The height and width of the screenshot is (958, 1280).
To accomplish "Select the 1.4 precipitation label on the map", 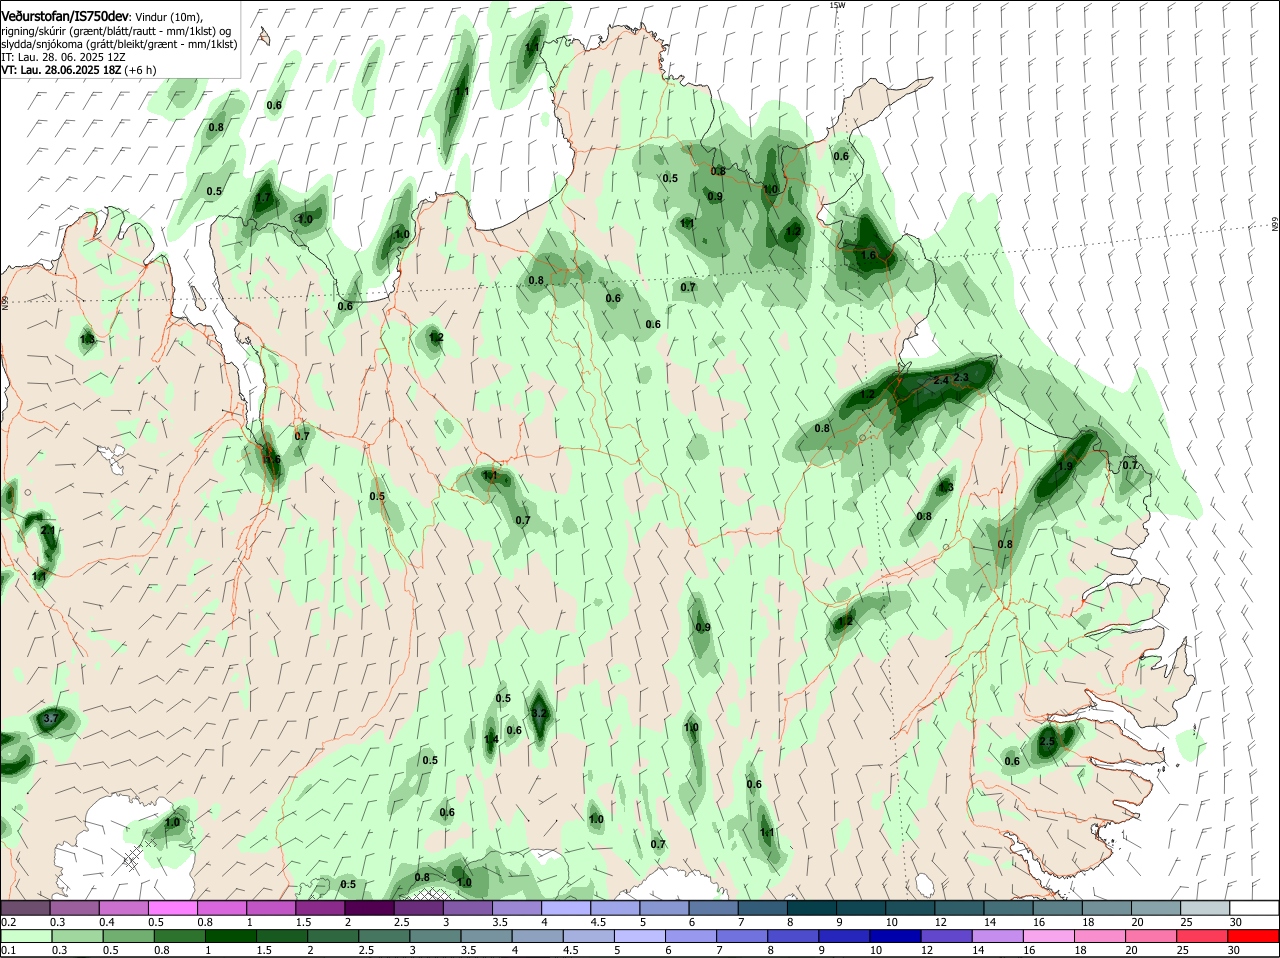I will click(491, 740).
